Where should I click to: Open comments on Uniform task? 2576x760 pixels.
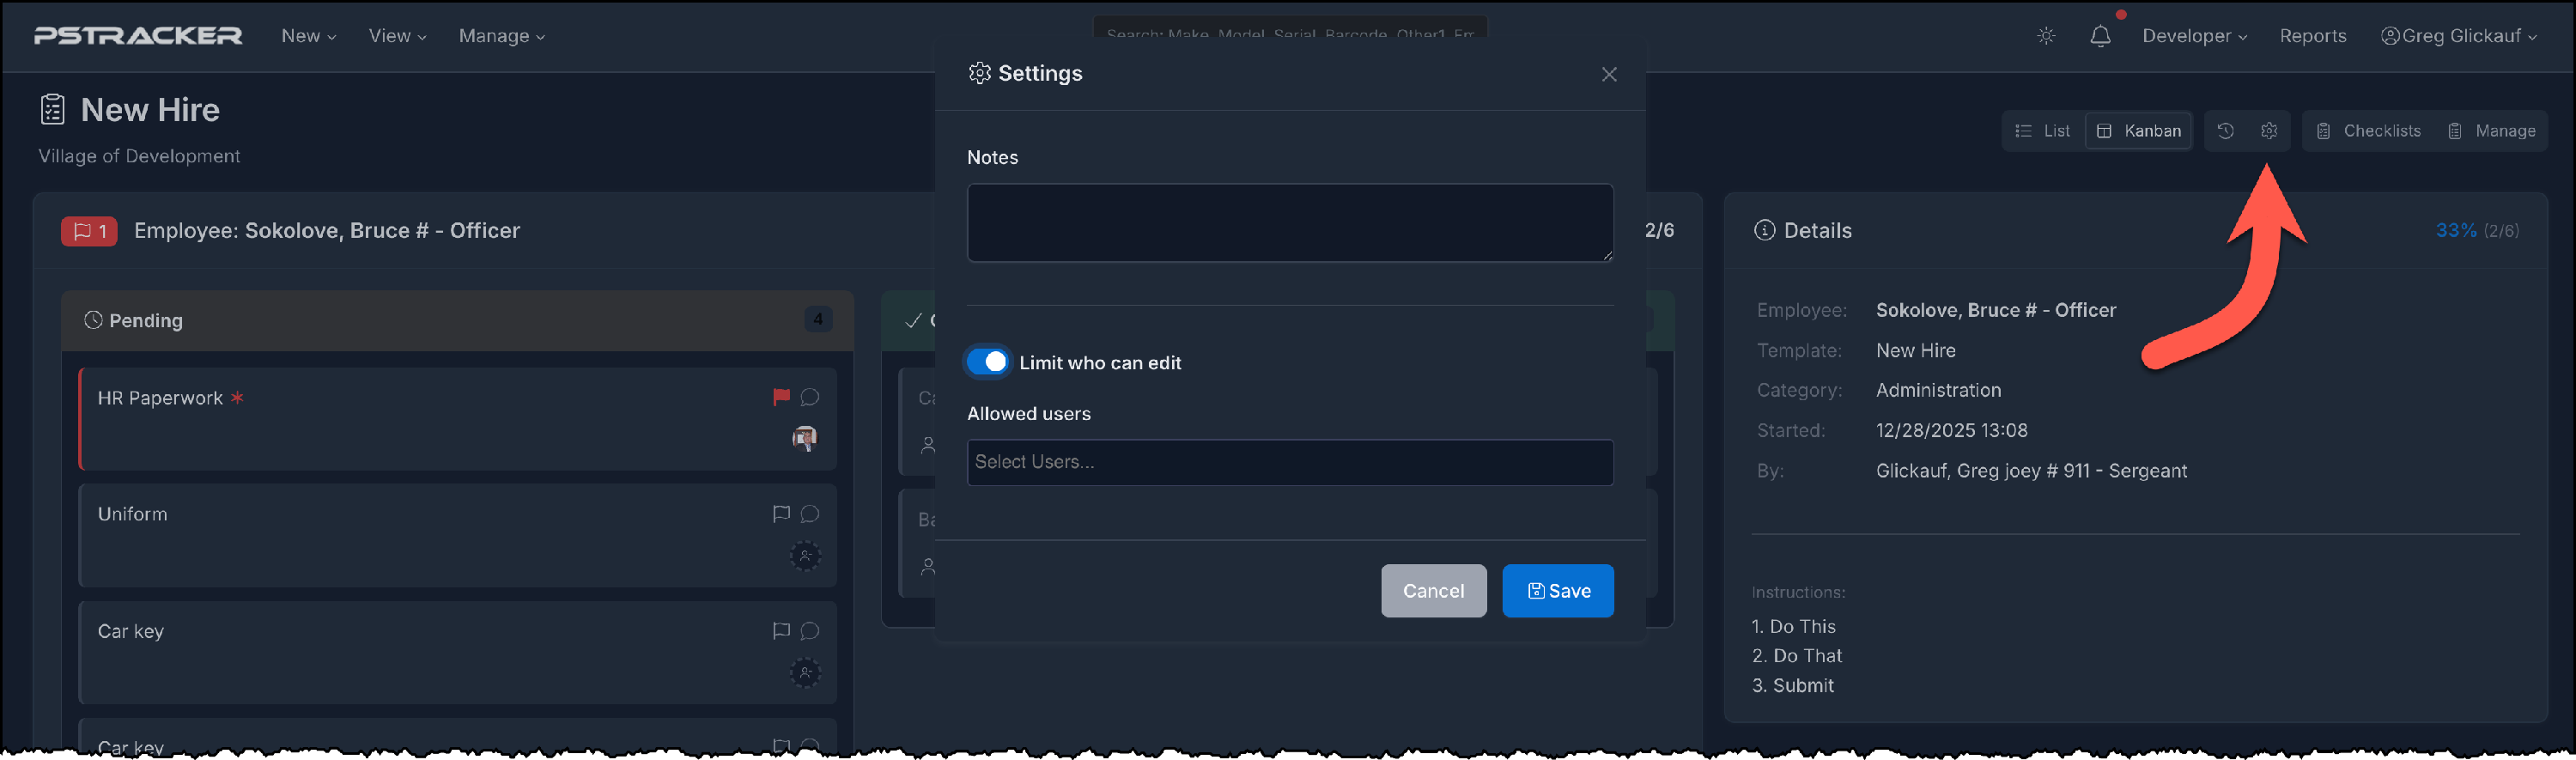810,514
